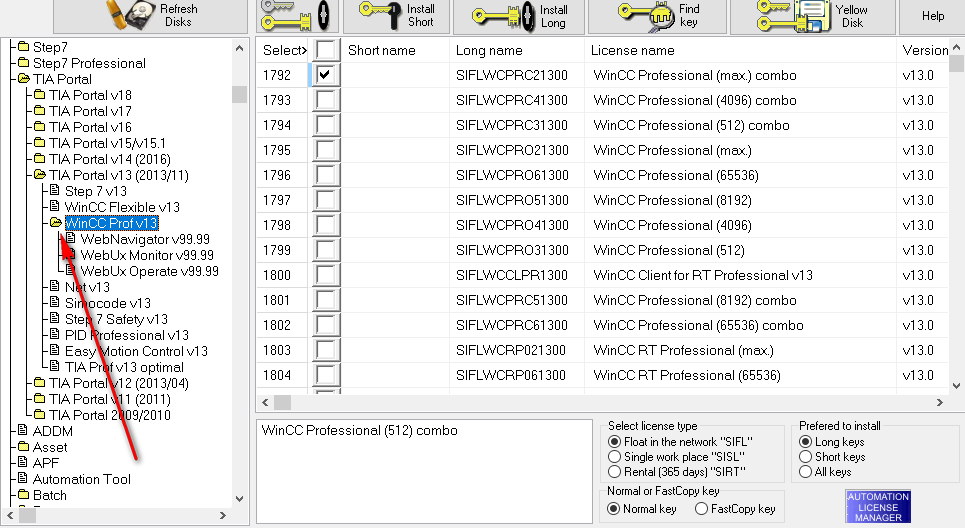This screenshot has width=965, height=528.
Task: Check the checkbox for row 1798
Action: point(326,225)
